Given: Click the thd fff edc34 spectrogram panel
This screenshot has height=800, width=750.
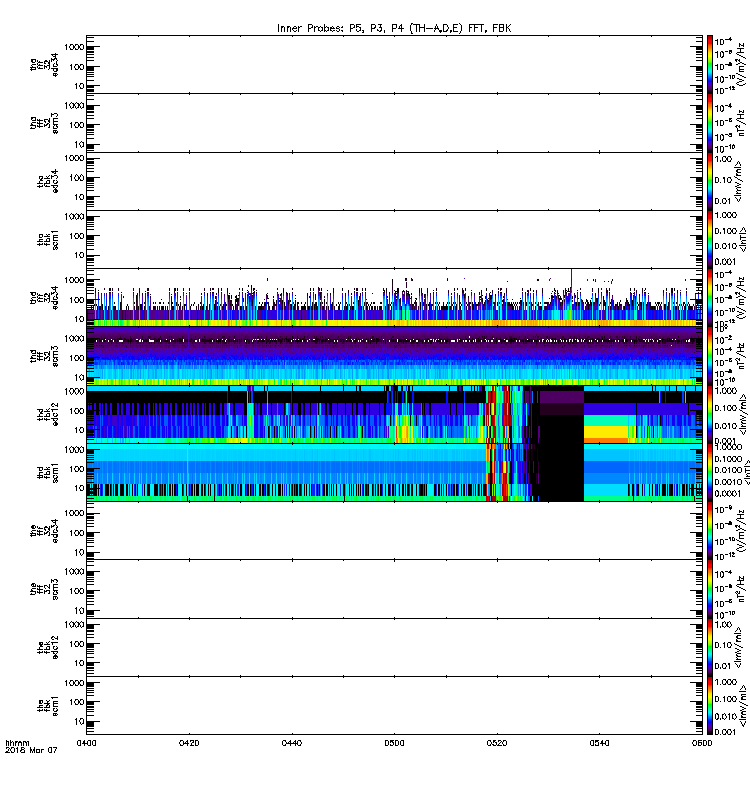Looking at the screenshot, I should 394,297.
